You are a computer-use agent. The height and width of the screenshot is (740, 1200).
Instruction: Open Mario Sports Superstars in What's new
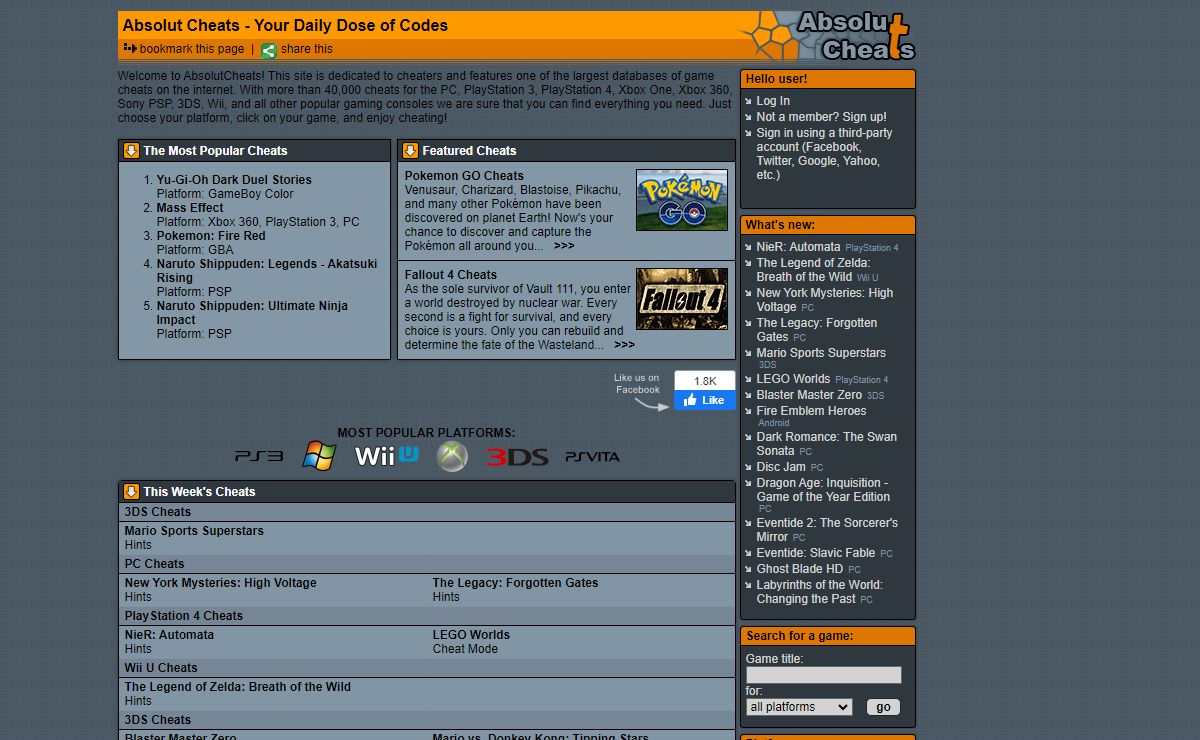click(x=821, y=353)
